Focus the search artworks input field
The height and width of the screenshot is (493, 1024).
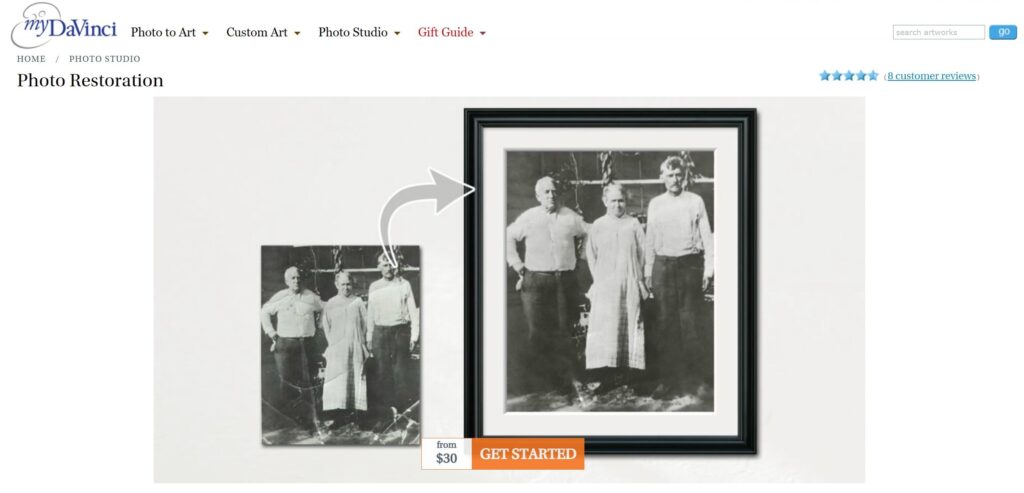938,32
